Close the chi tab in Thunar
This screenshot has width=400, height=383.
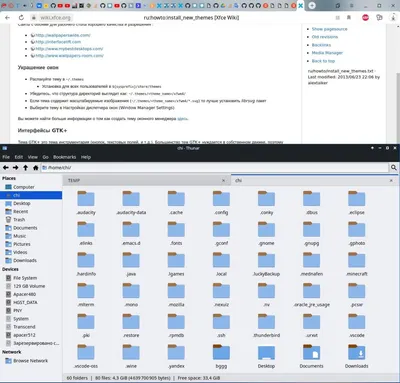[x=391, y=180]
